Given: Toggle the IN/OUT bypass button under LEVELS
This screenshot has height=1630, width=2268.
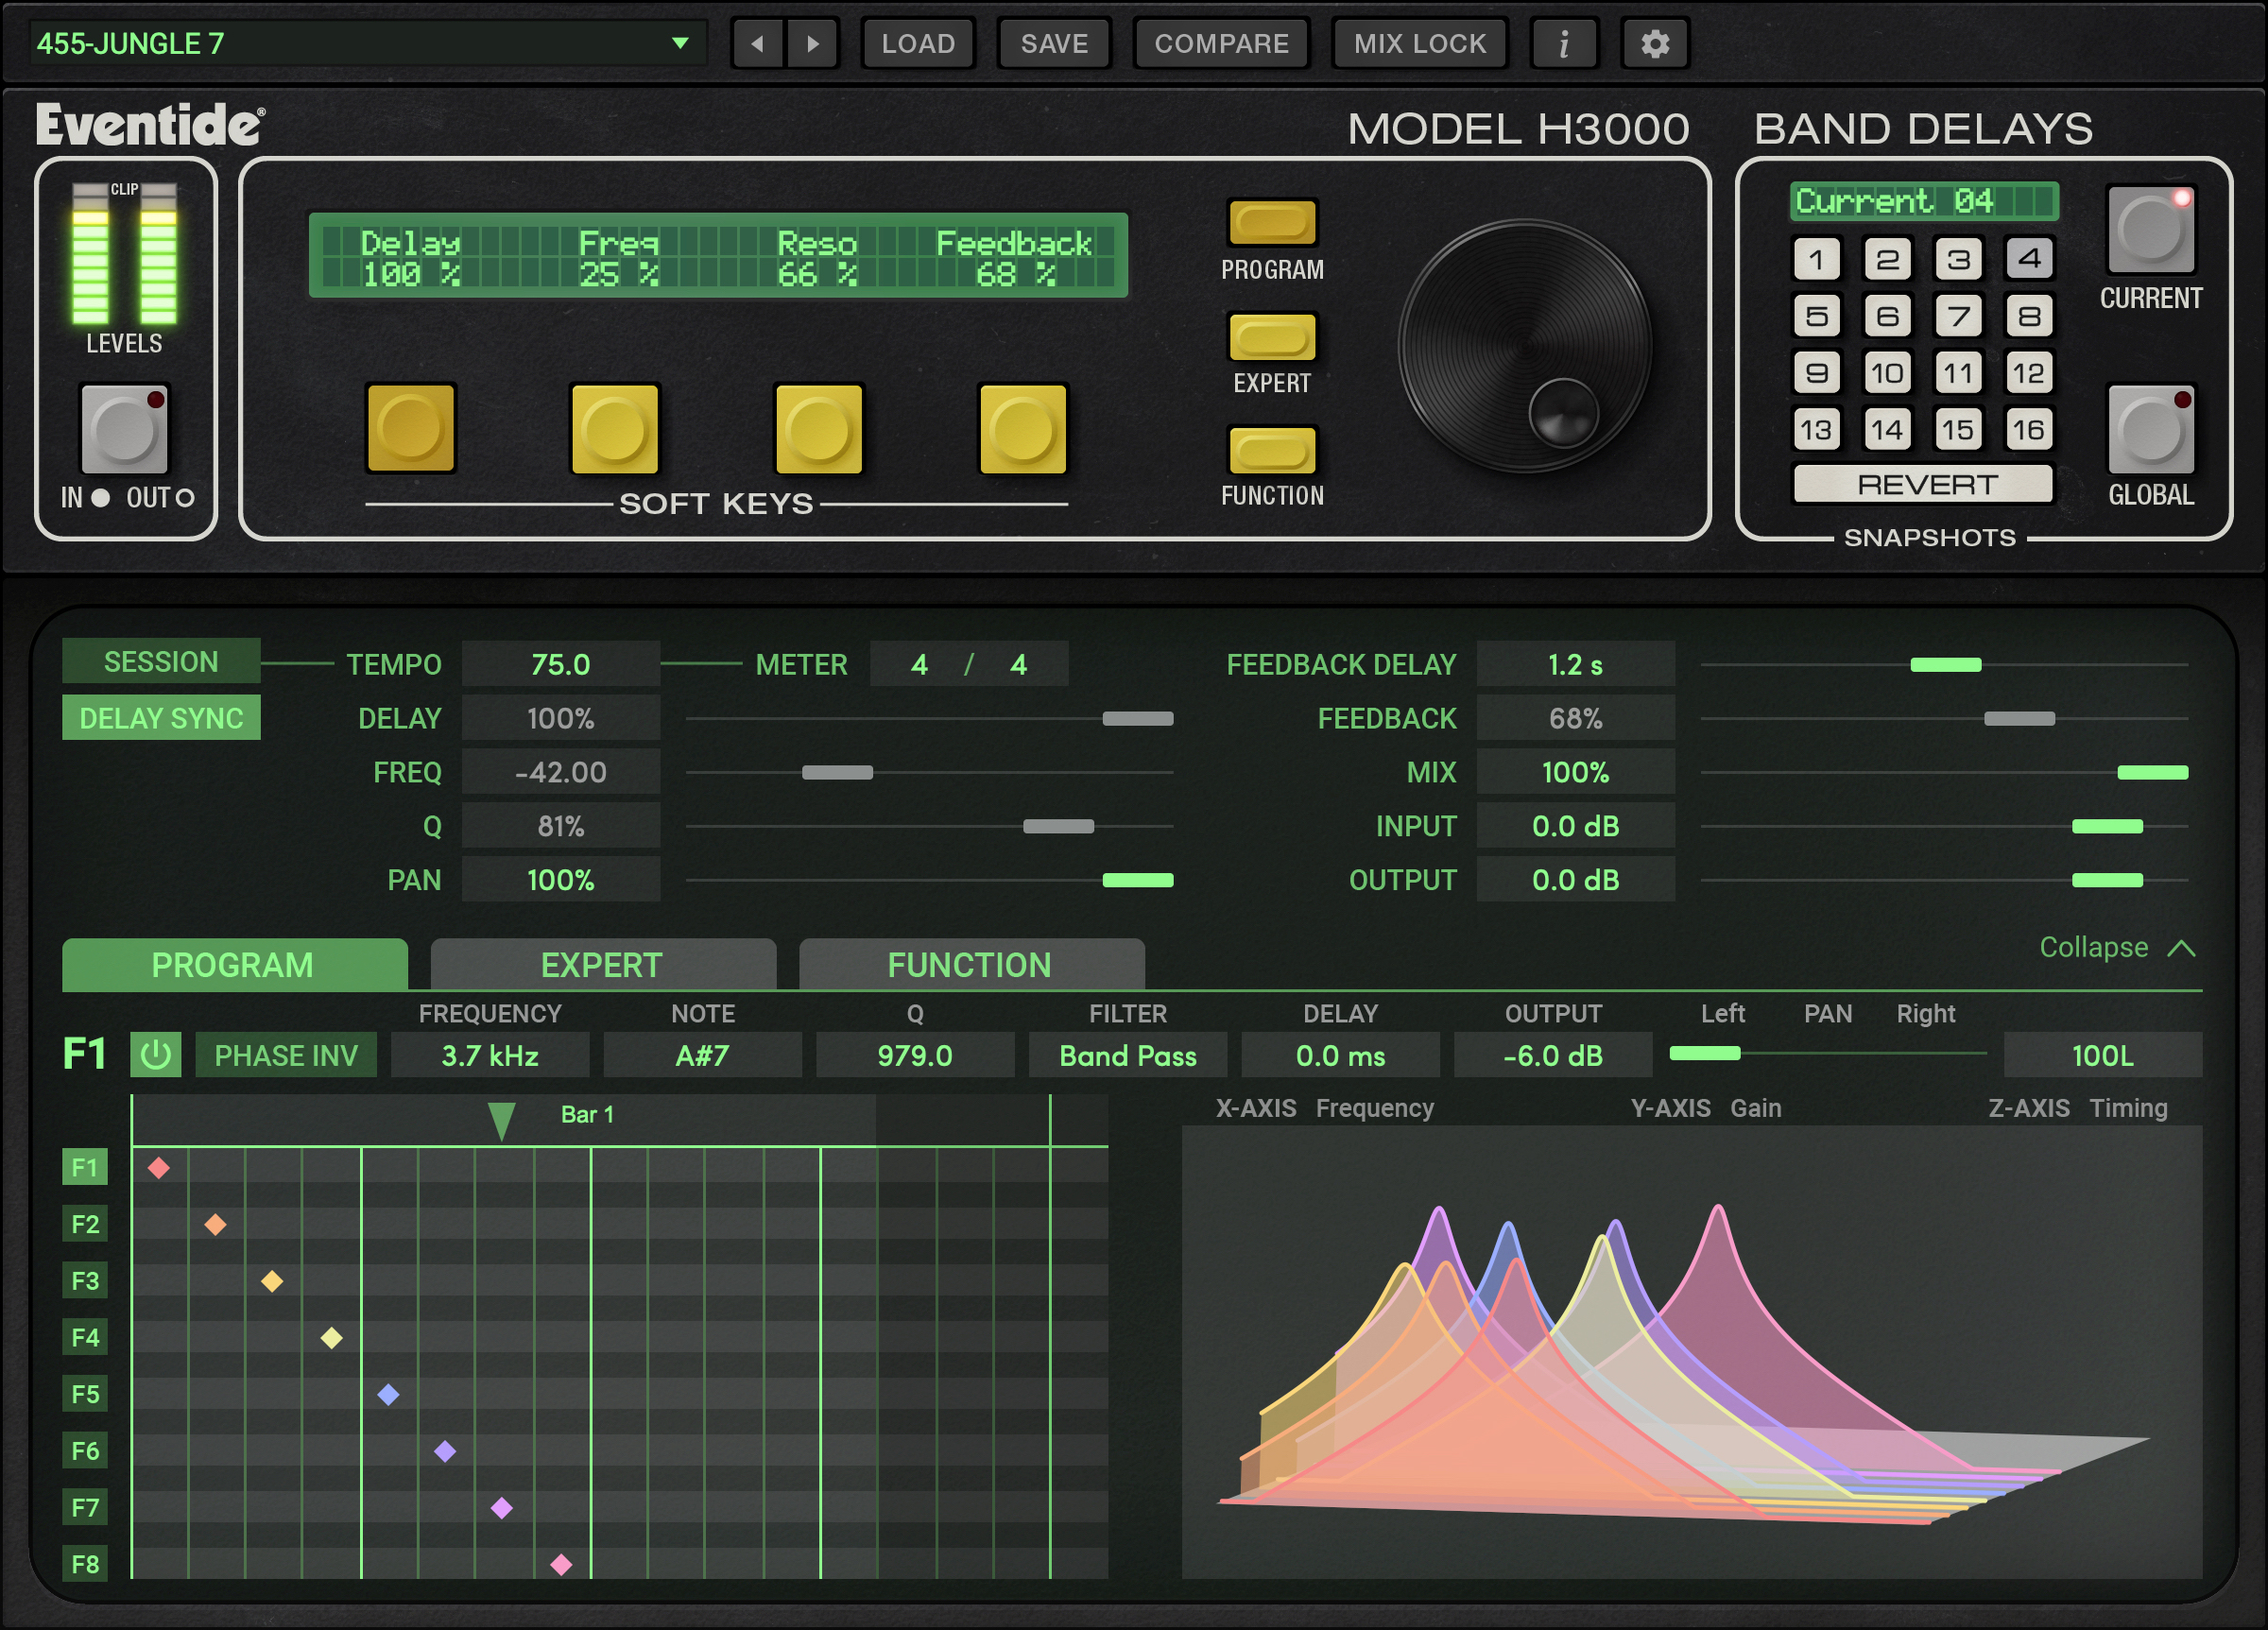Looking at the screenshot, I should pos(124,429).
